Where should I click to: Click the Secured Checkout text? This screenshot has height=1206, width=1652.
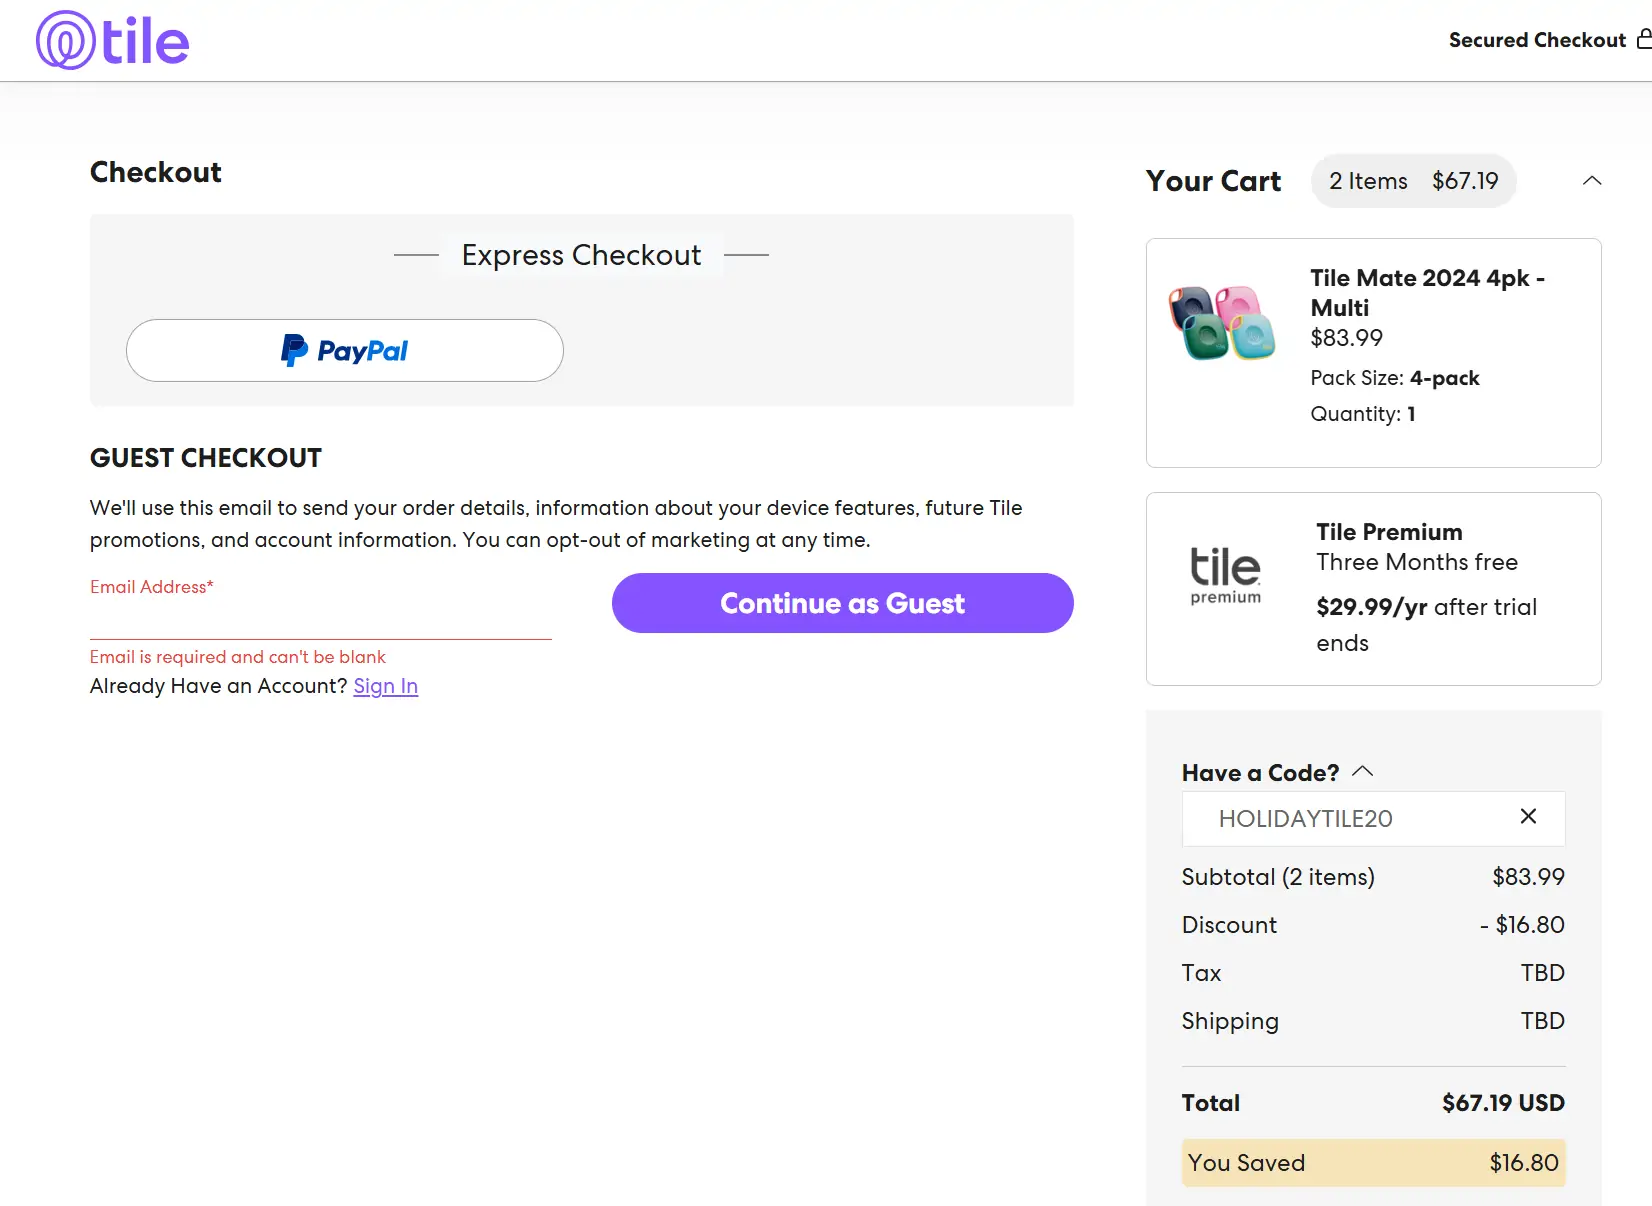coord(1536,40)
